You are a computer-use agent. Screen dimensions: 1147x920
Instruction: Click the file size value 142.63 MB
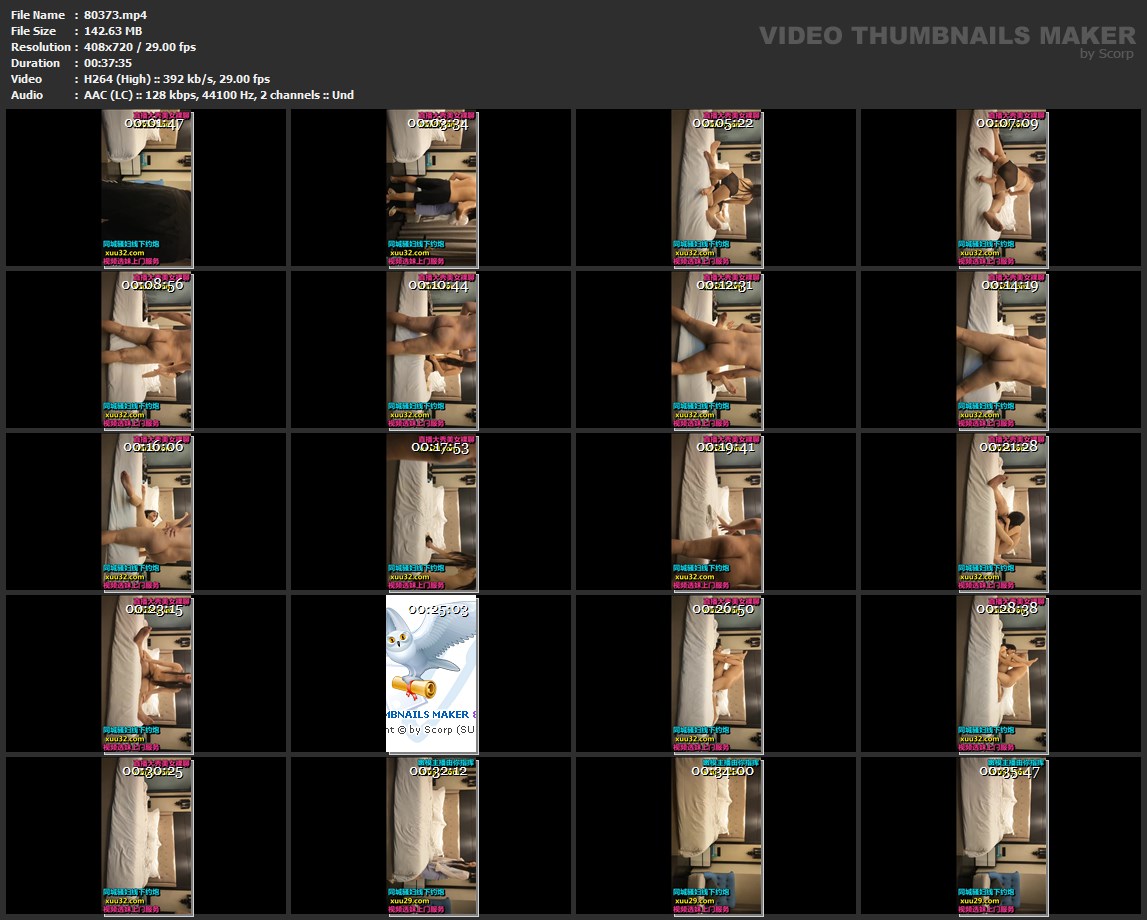[113, 31]
